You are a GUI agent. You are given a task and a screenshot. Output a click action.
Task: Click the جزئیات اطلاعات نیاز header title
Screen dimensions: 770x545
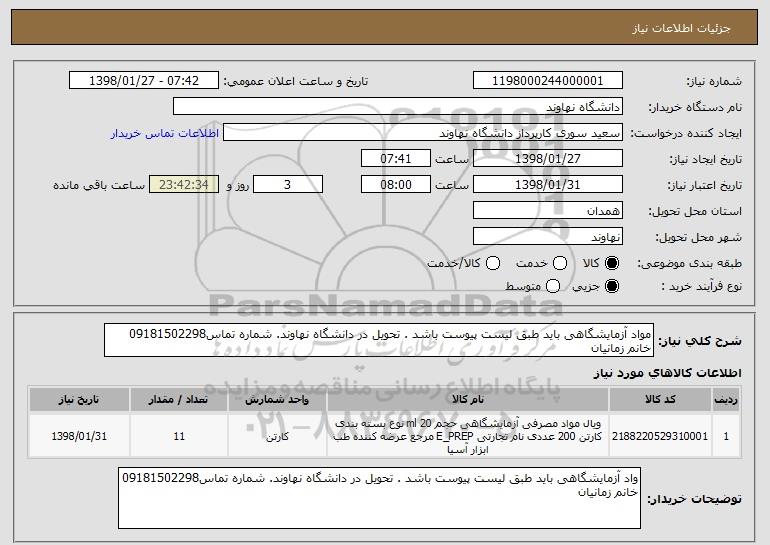(x=681, y=28)
